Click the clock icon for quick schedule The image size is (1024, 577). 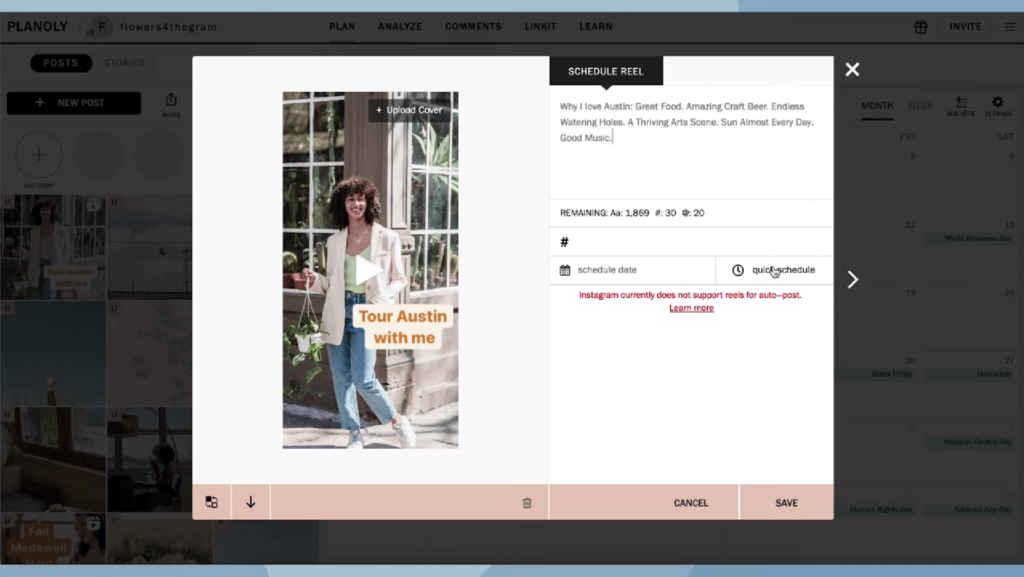(738, 270)
